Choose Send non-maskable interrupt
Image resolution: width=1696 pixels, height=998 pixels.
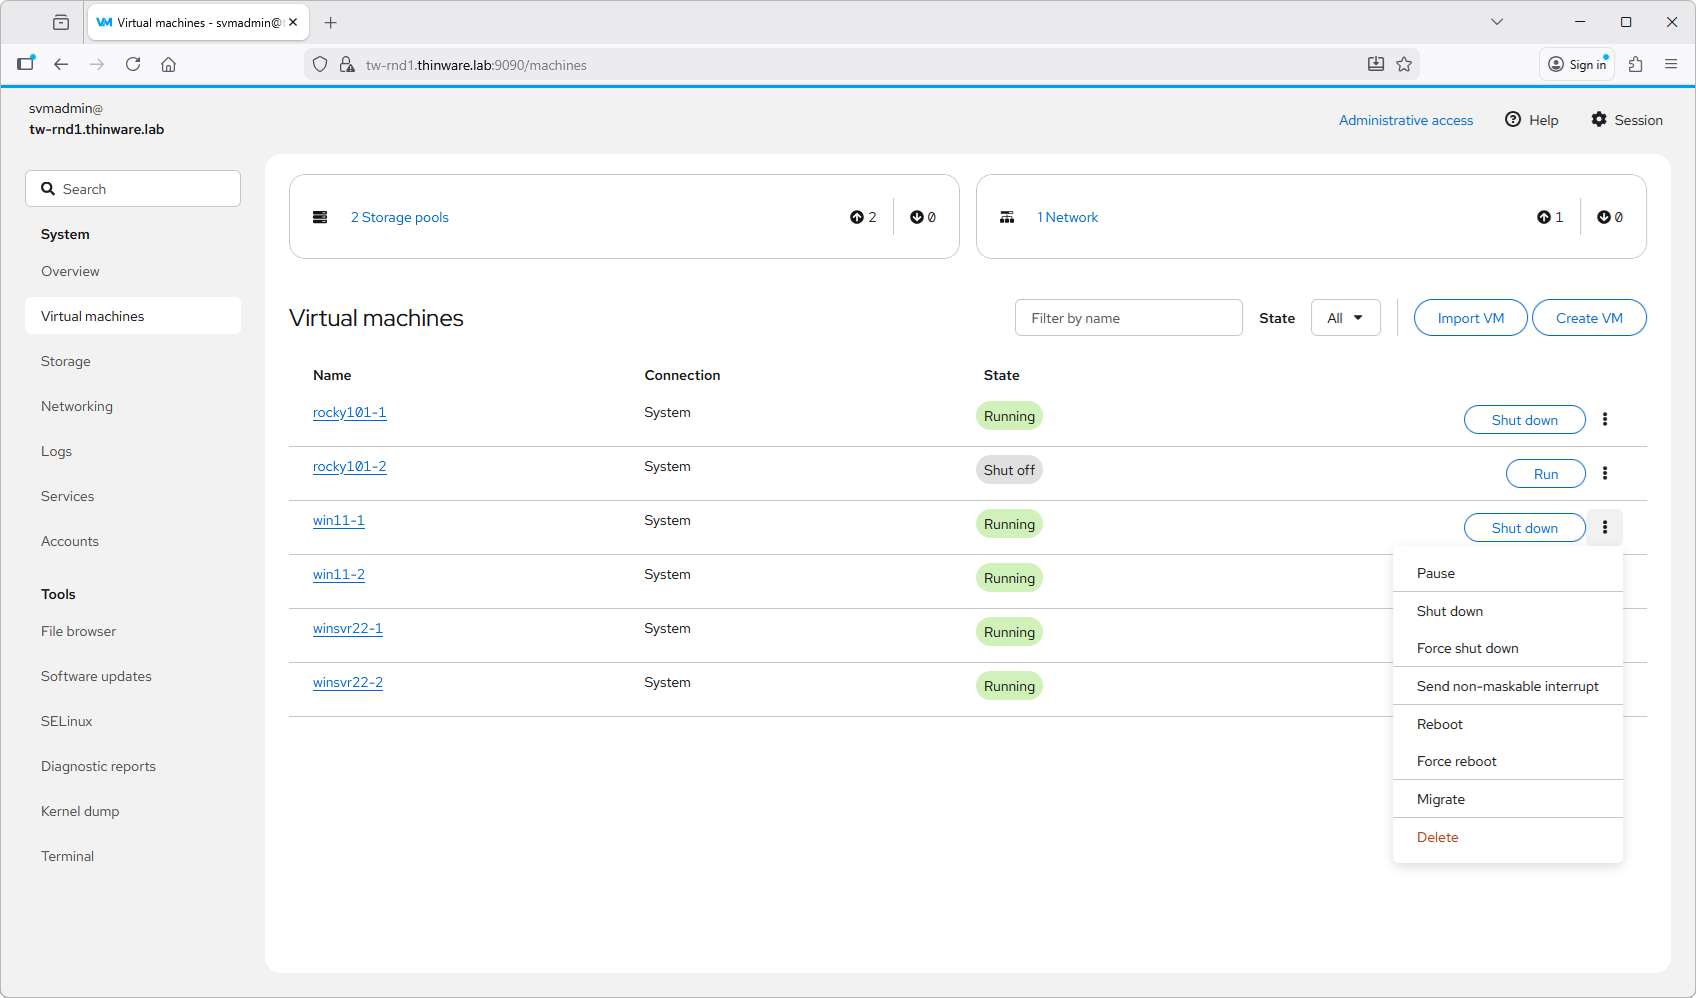tap(1508, 686)
